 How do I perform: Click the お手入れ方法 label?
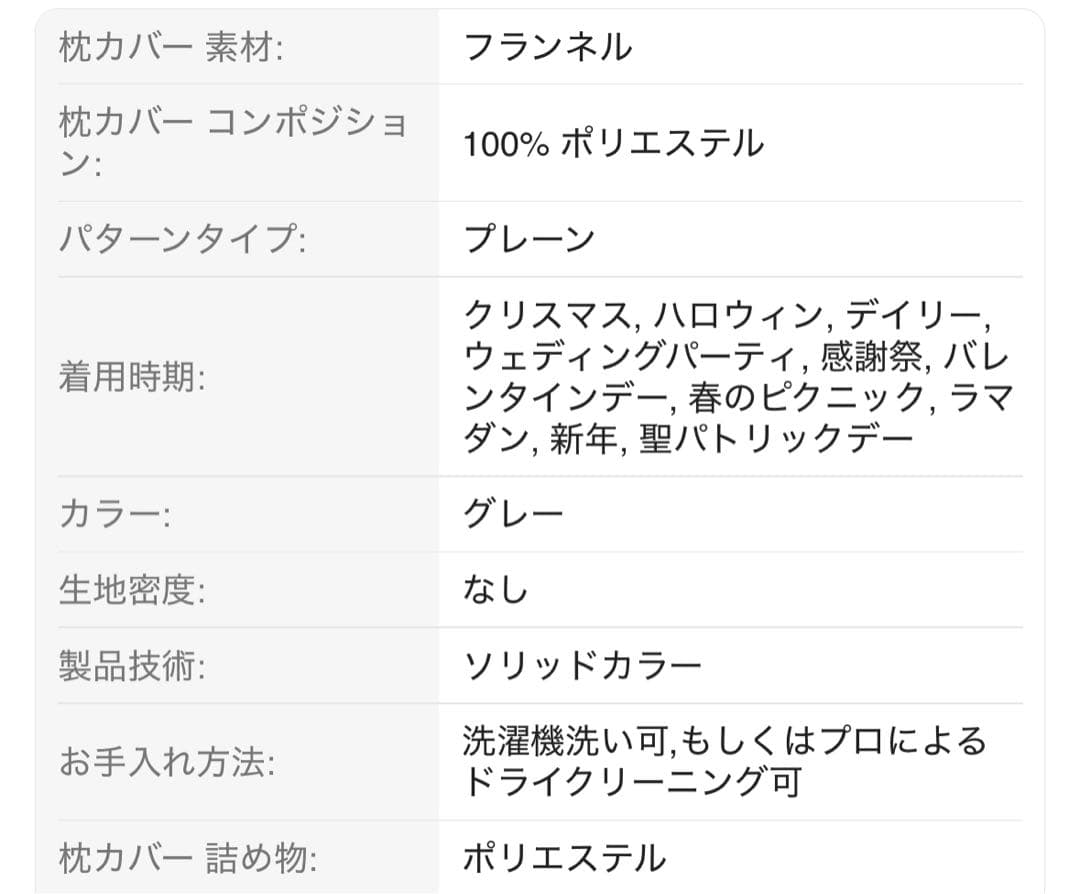point(167,763)
